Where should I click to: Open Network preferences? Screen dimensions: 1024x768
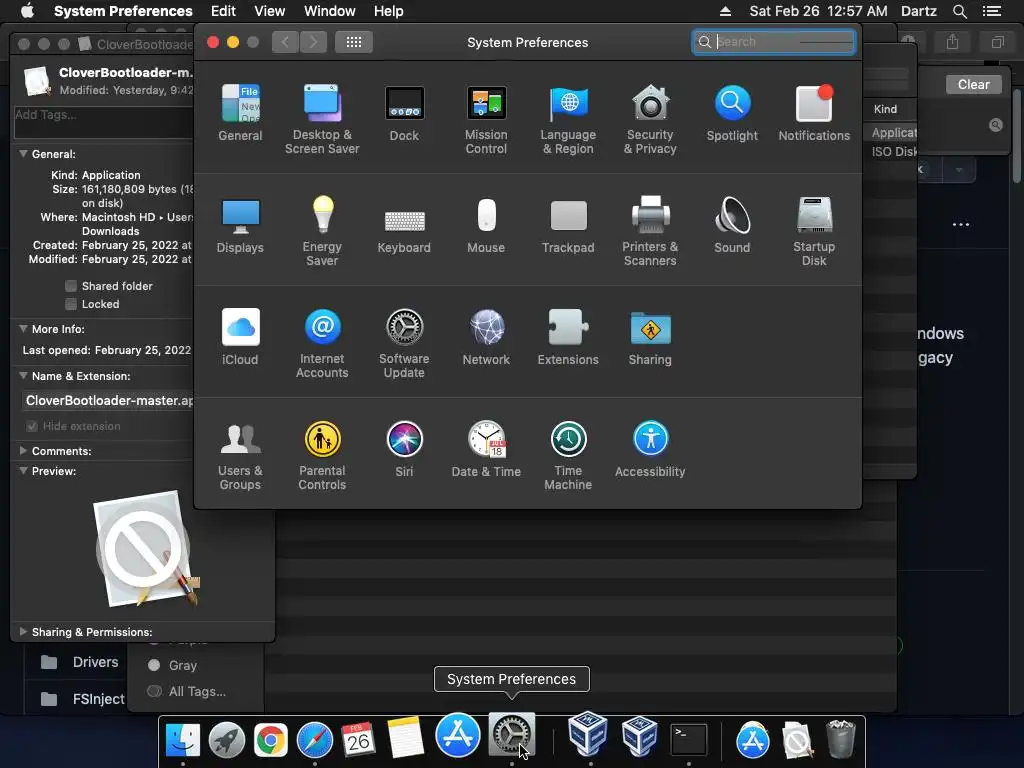[x=486, y=336]
